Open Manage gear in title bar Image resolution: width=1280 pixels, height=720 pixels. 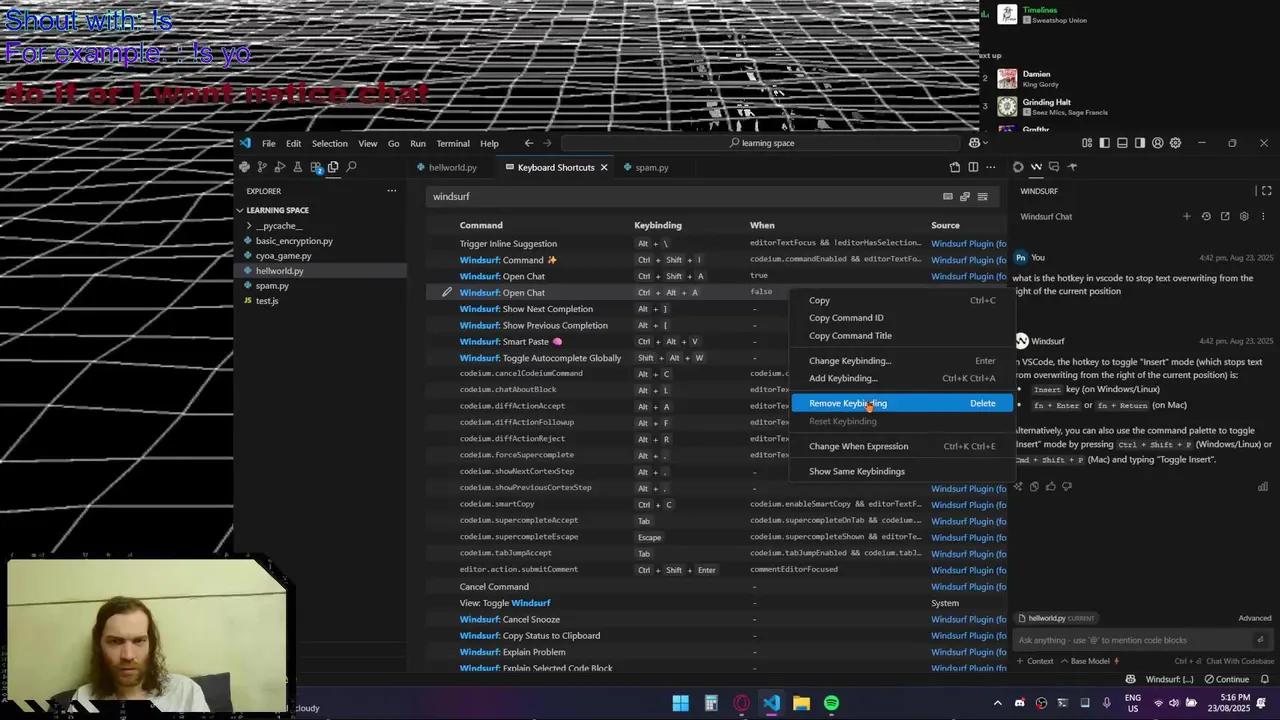tap(1175, 143)
